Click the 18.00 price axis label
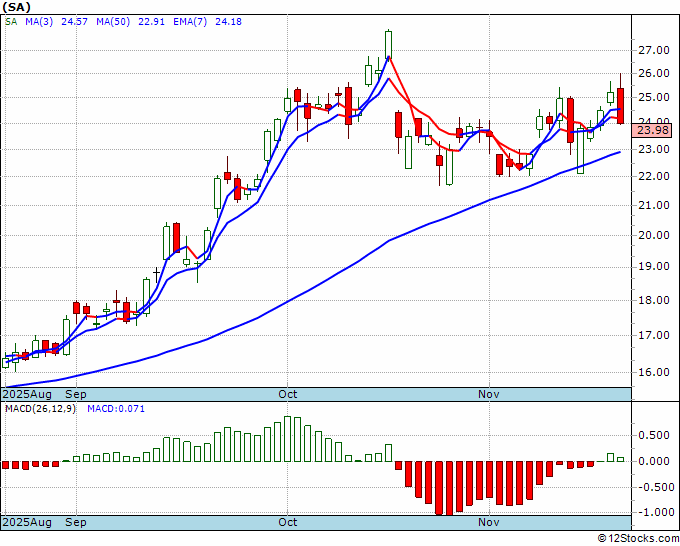The width and height of the screenshot is (680, 546). point(654,300)
